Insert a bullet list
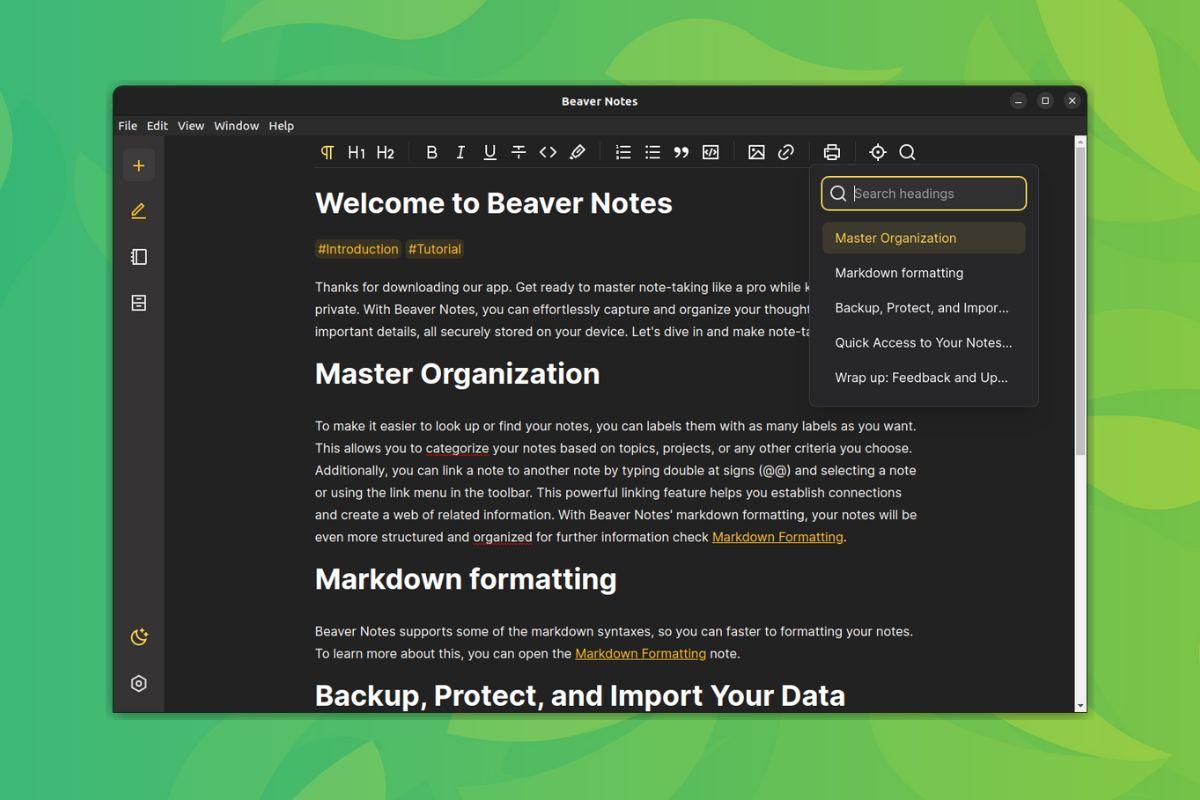Image resolution: width=1200 pixels, height=800 pixels. (x=652, y=152)
